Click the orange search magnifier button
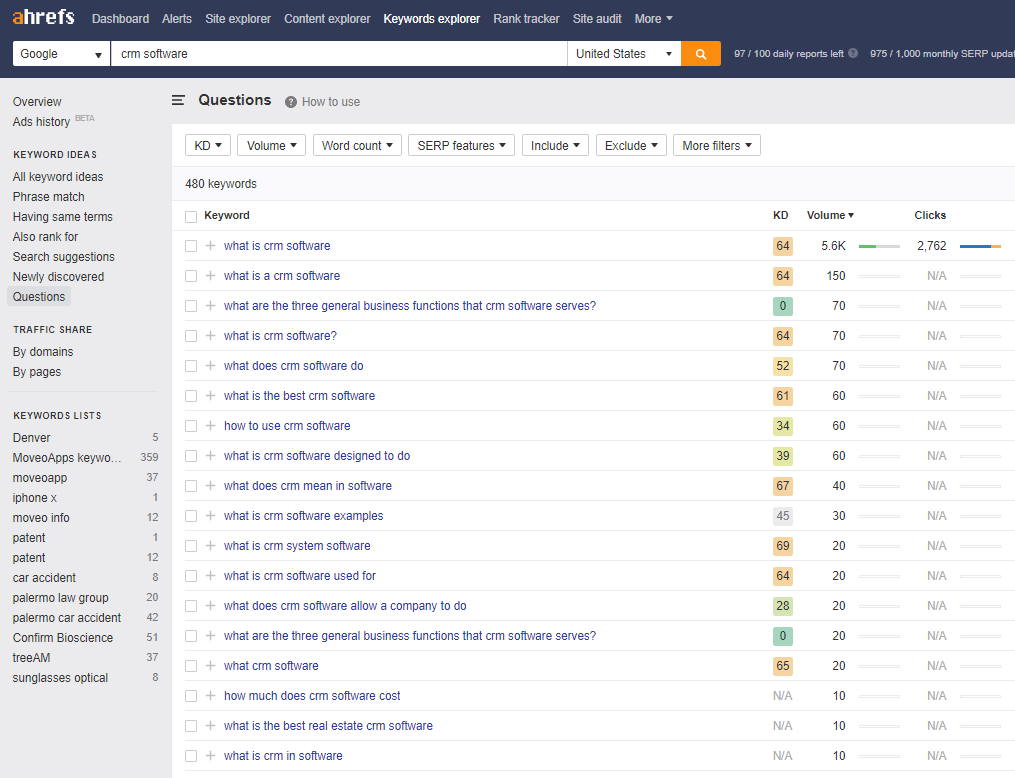 tap(700, 54)
